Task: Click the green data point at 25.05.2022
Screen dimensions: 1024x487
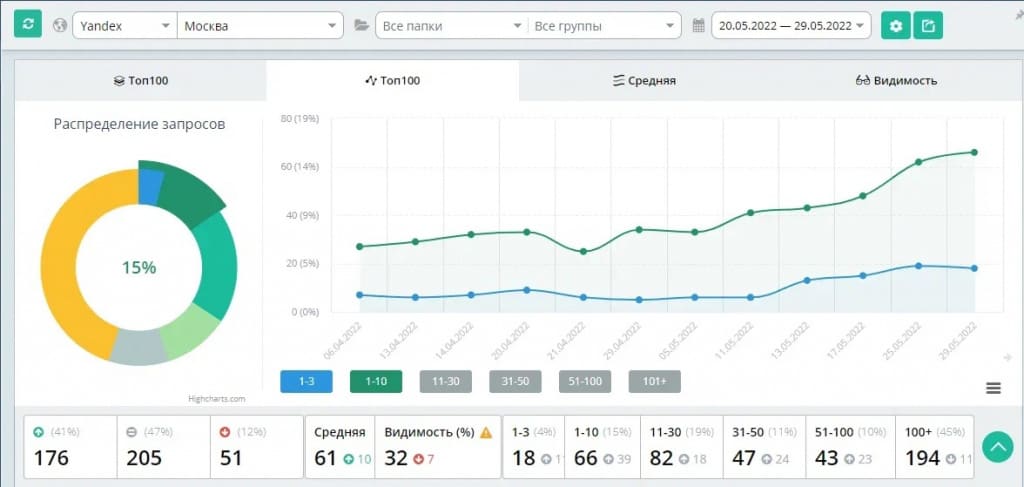Action: pos(918,162)
